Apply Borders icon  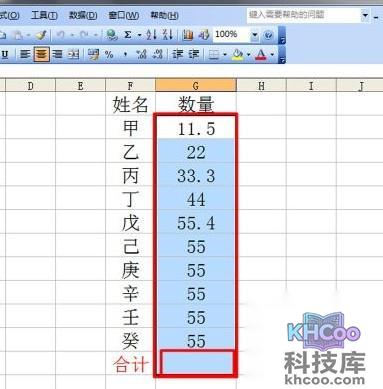[214, 54]
